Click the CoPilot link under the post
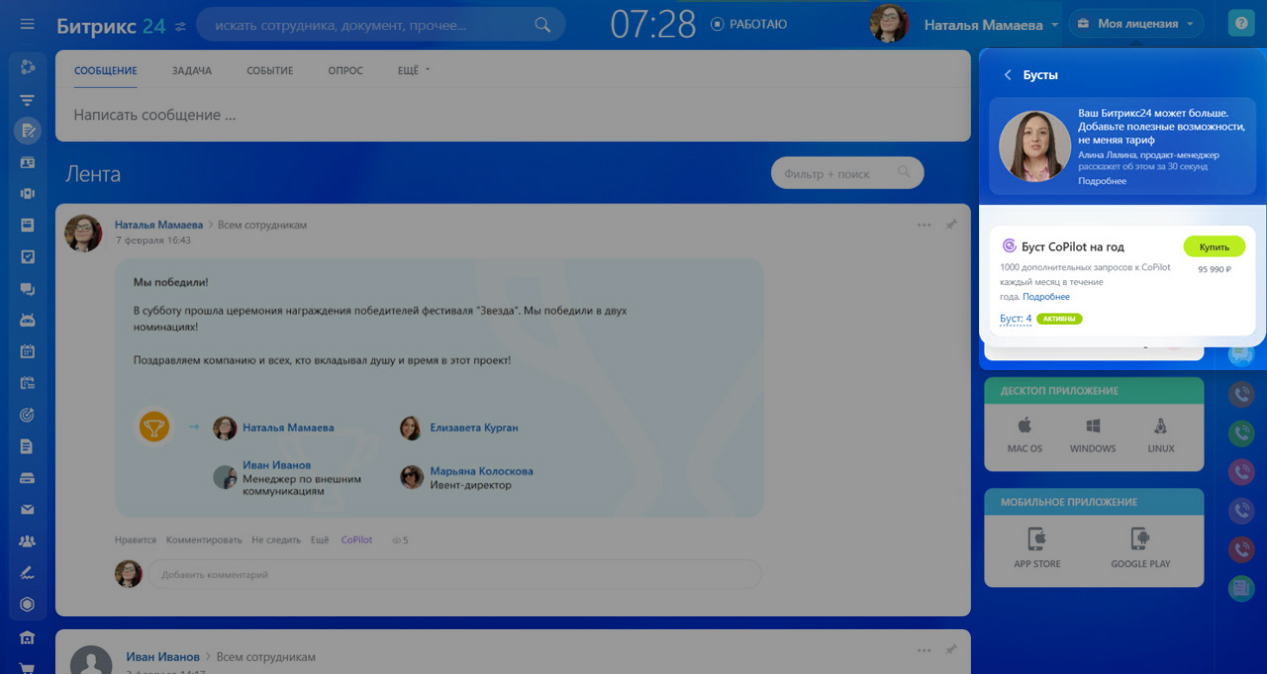1267x674 pixels. tap(356, 540)
